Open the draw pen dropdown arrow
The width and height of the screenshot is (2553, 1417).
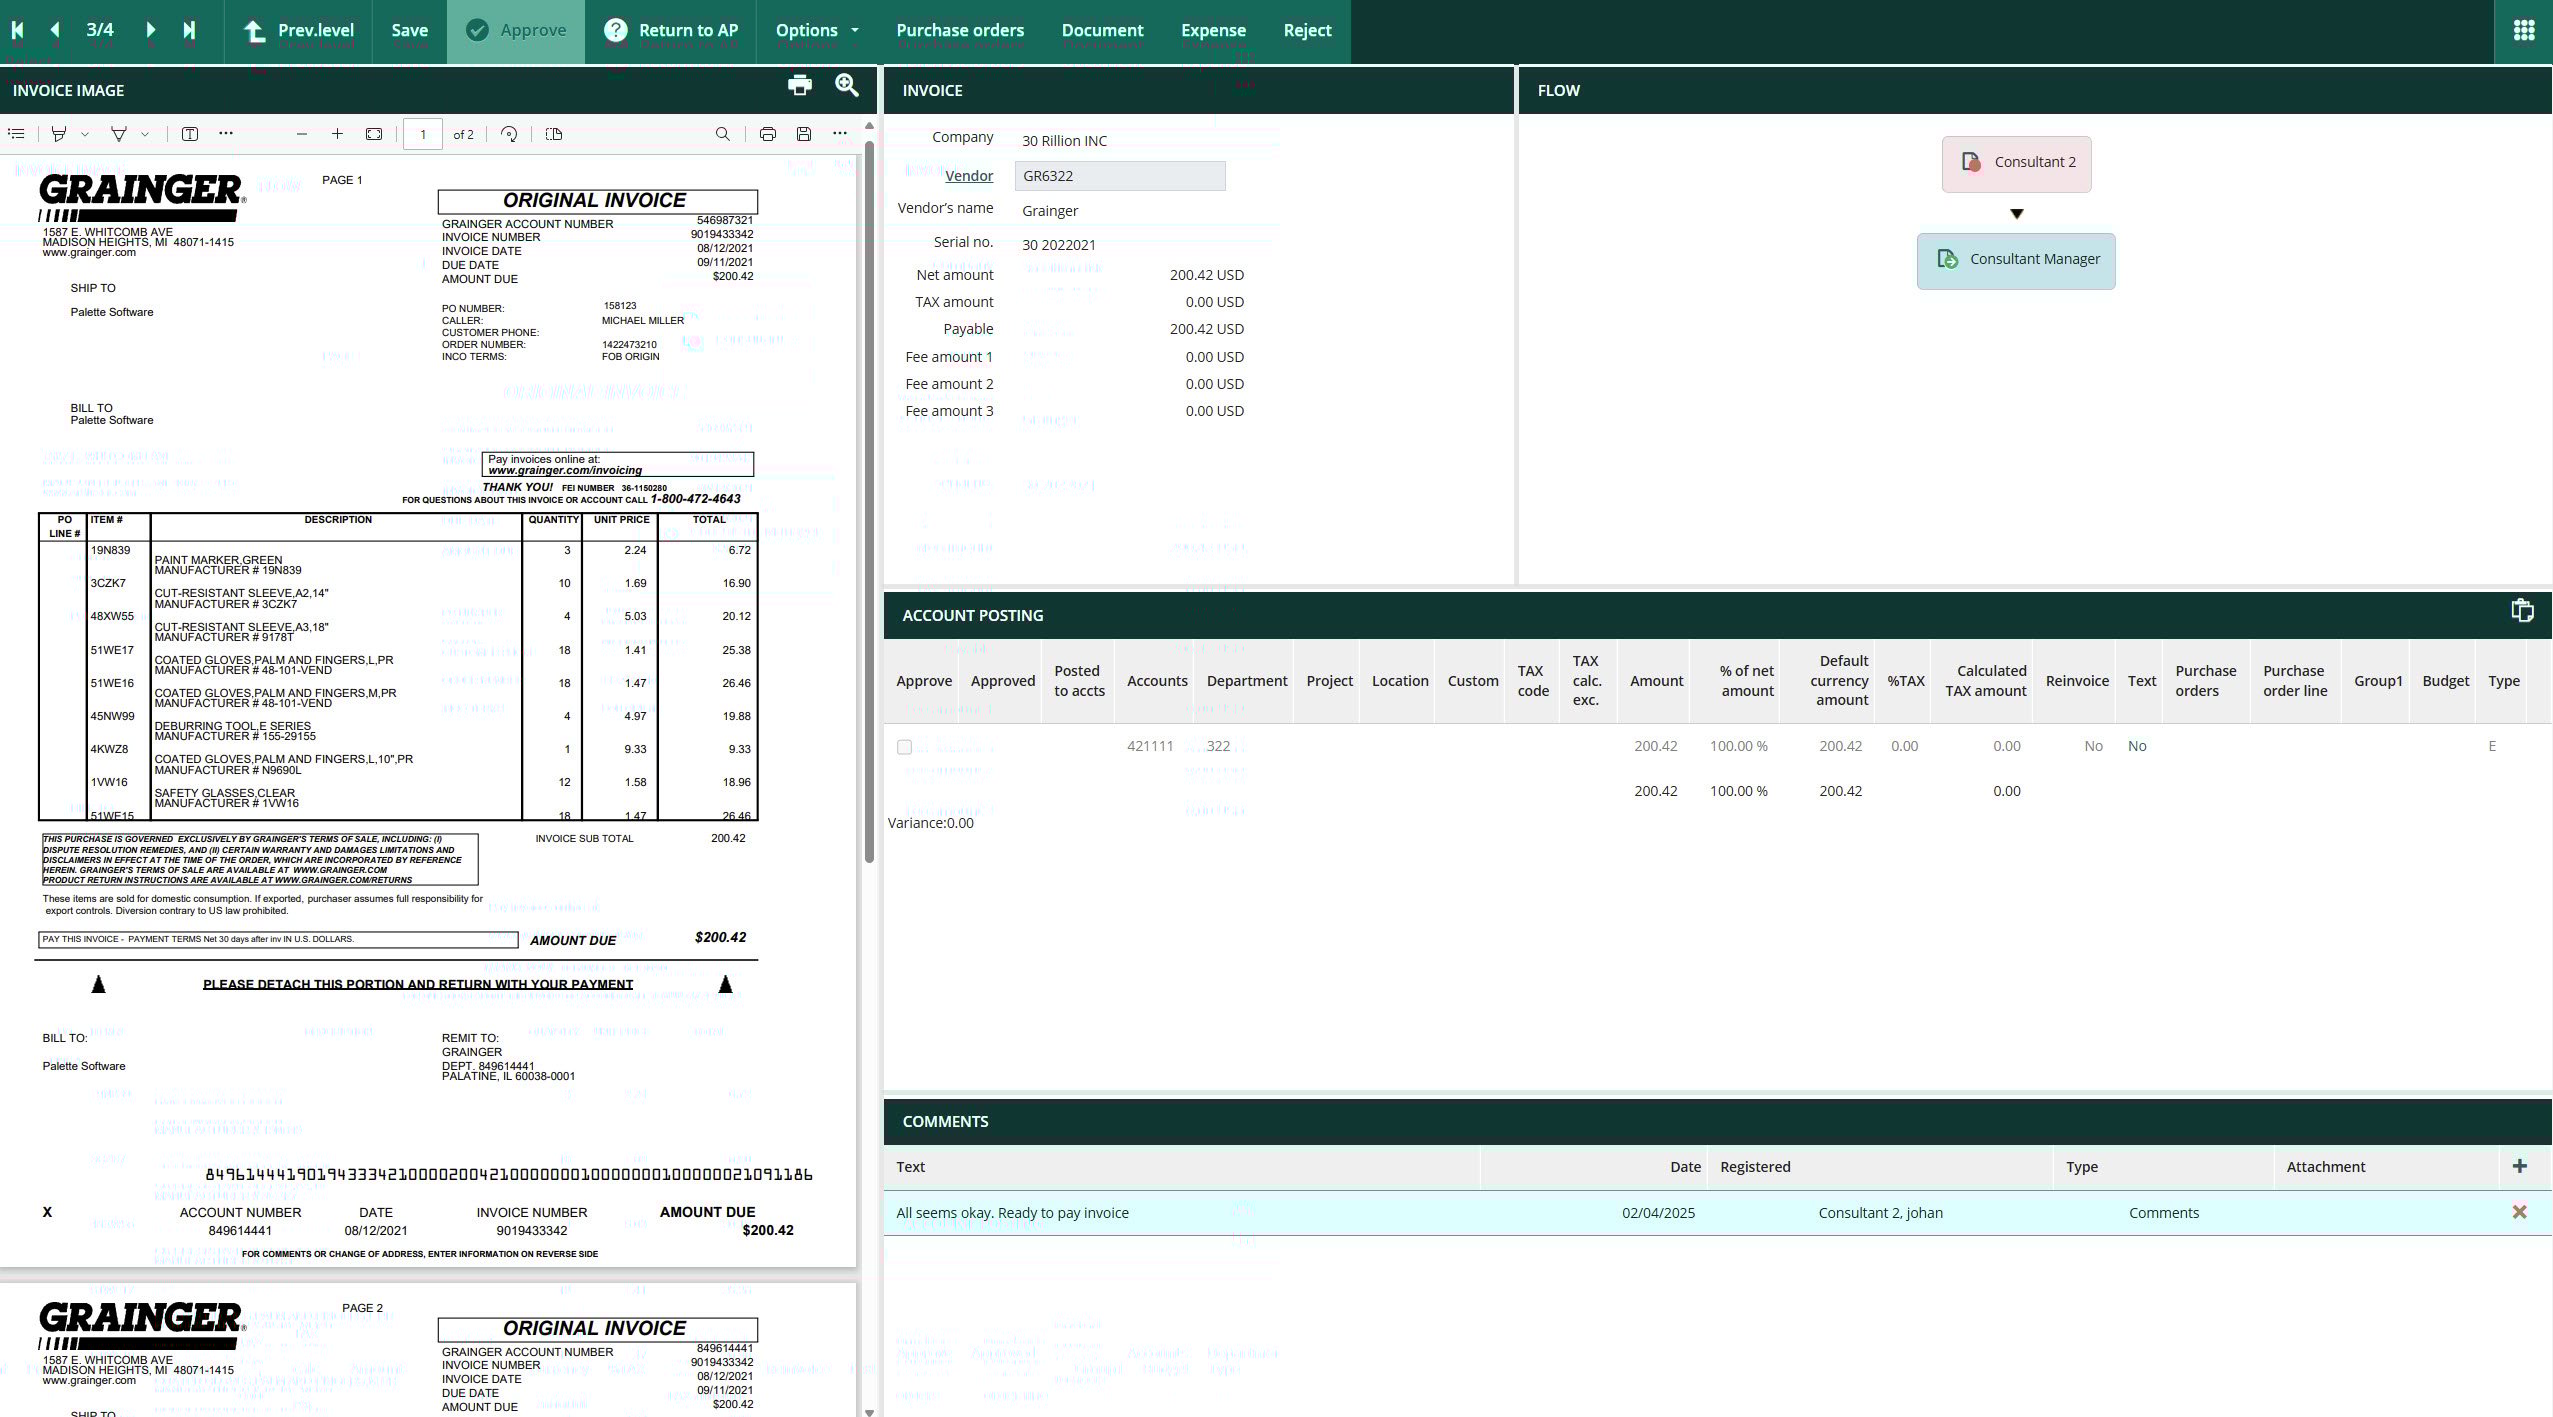[x=145, y=134]
